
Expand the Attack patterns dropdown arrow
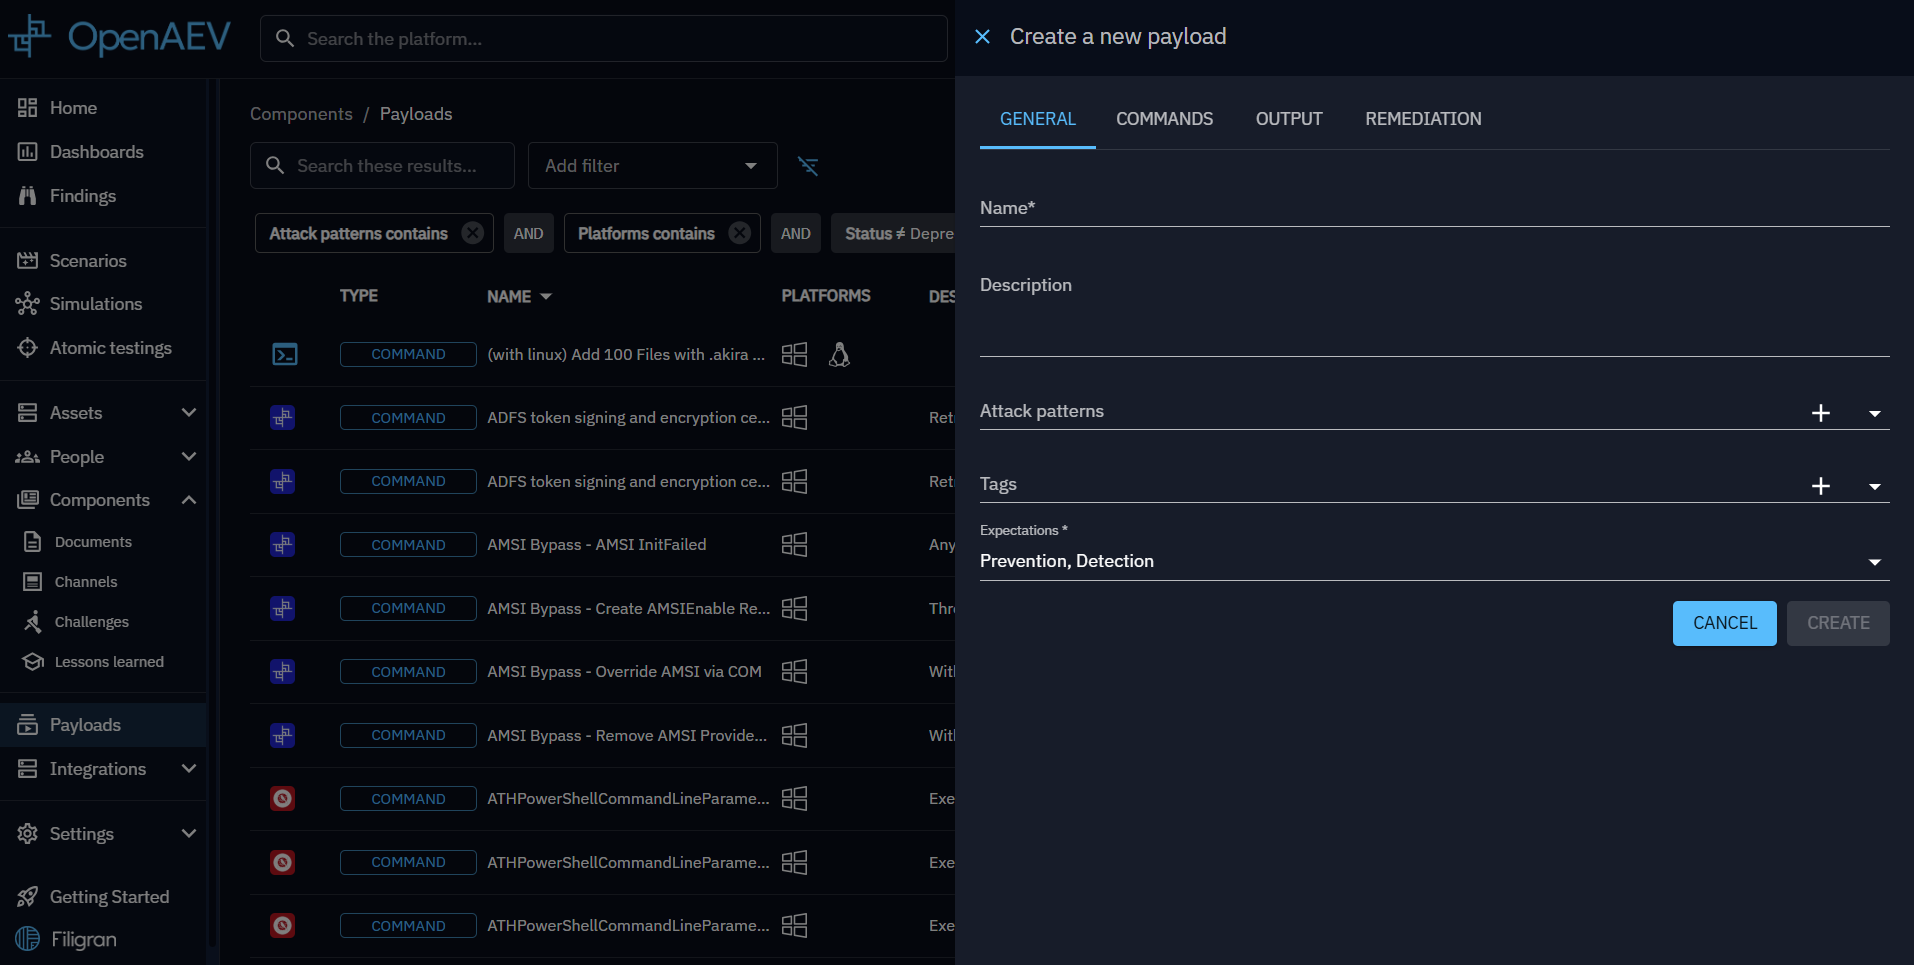1874,413
